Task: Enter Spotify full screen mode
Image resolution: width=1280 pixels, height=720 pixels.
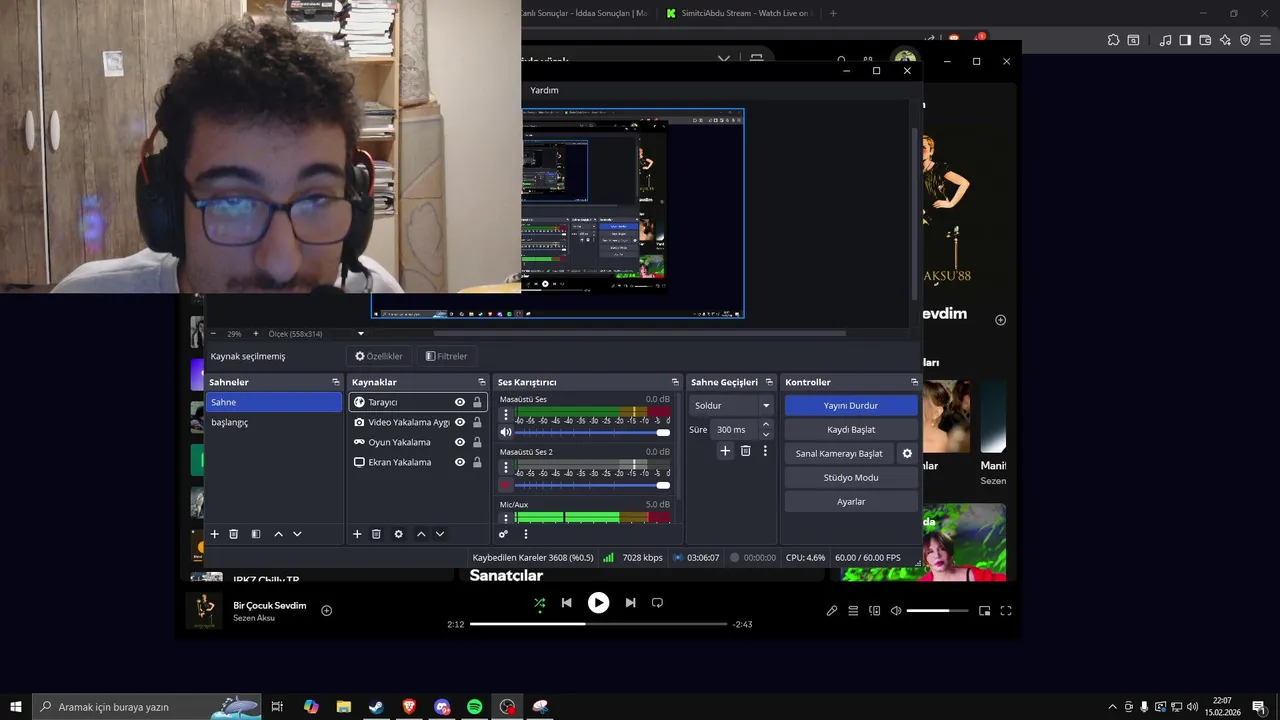Action: tap(1006, 611)
